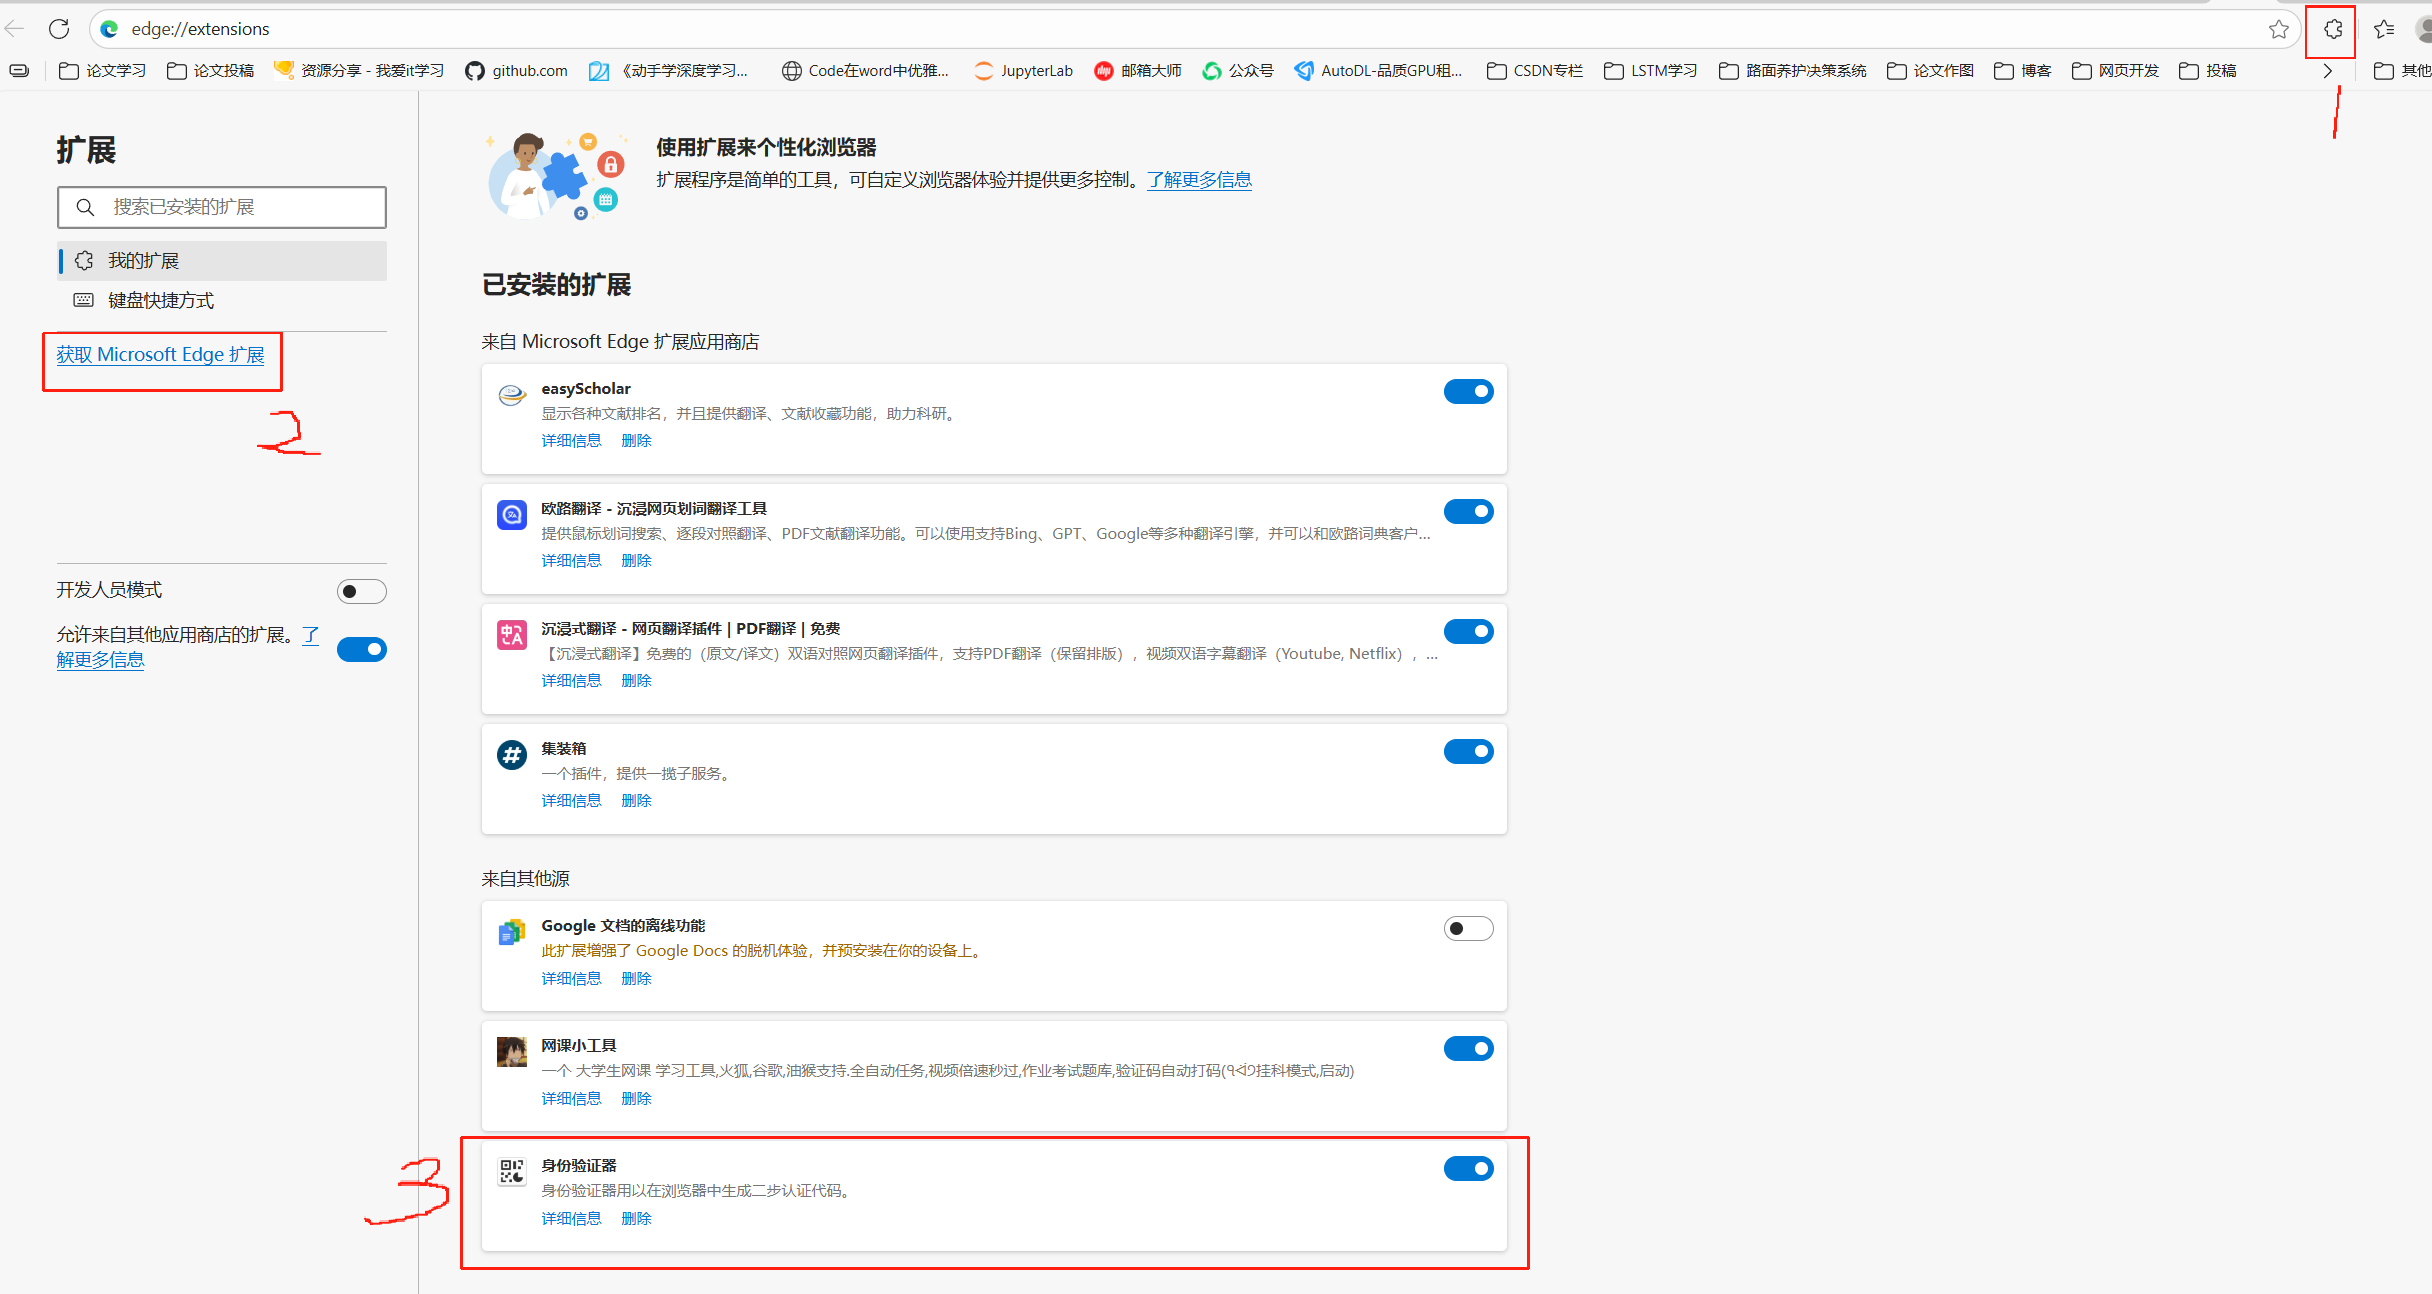Open 了解更多信息 link under other stores
This screenshot has width=2432, height=1294.
tap(100, 660)
